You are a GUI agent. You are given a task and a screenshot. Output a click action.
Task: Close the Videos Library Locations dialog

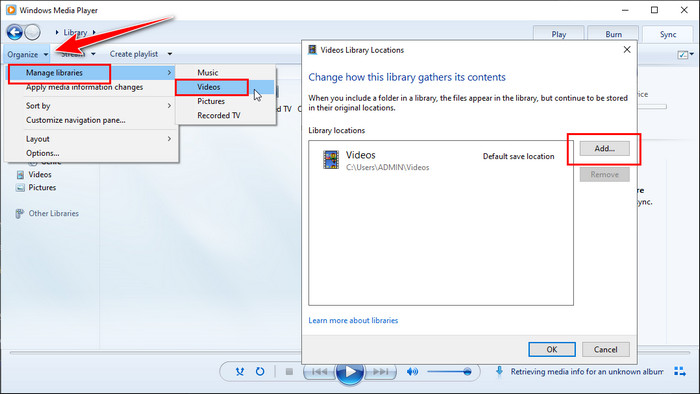pos(627,50)
